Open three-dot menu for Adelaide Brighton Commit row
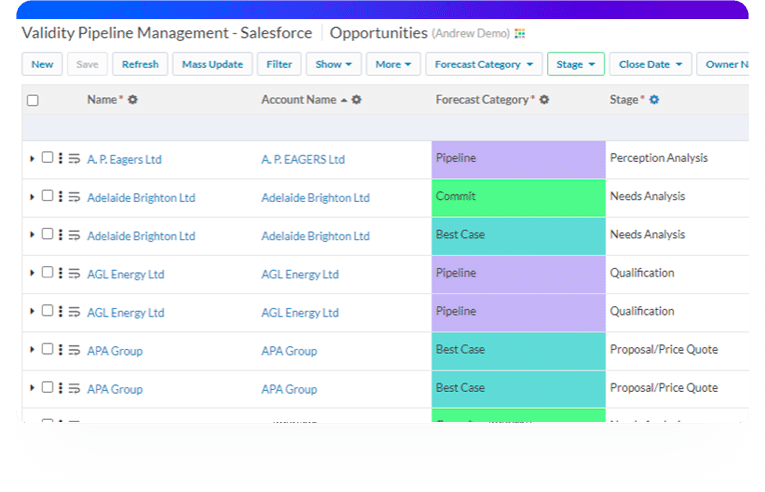 pos(60,196)
